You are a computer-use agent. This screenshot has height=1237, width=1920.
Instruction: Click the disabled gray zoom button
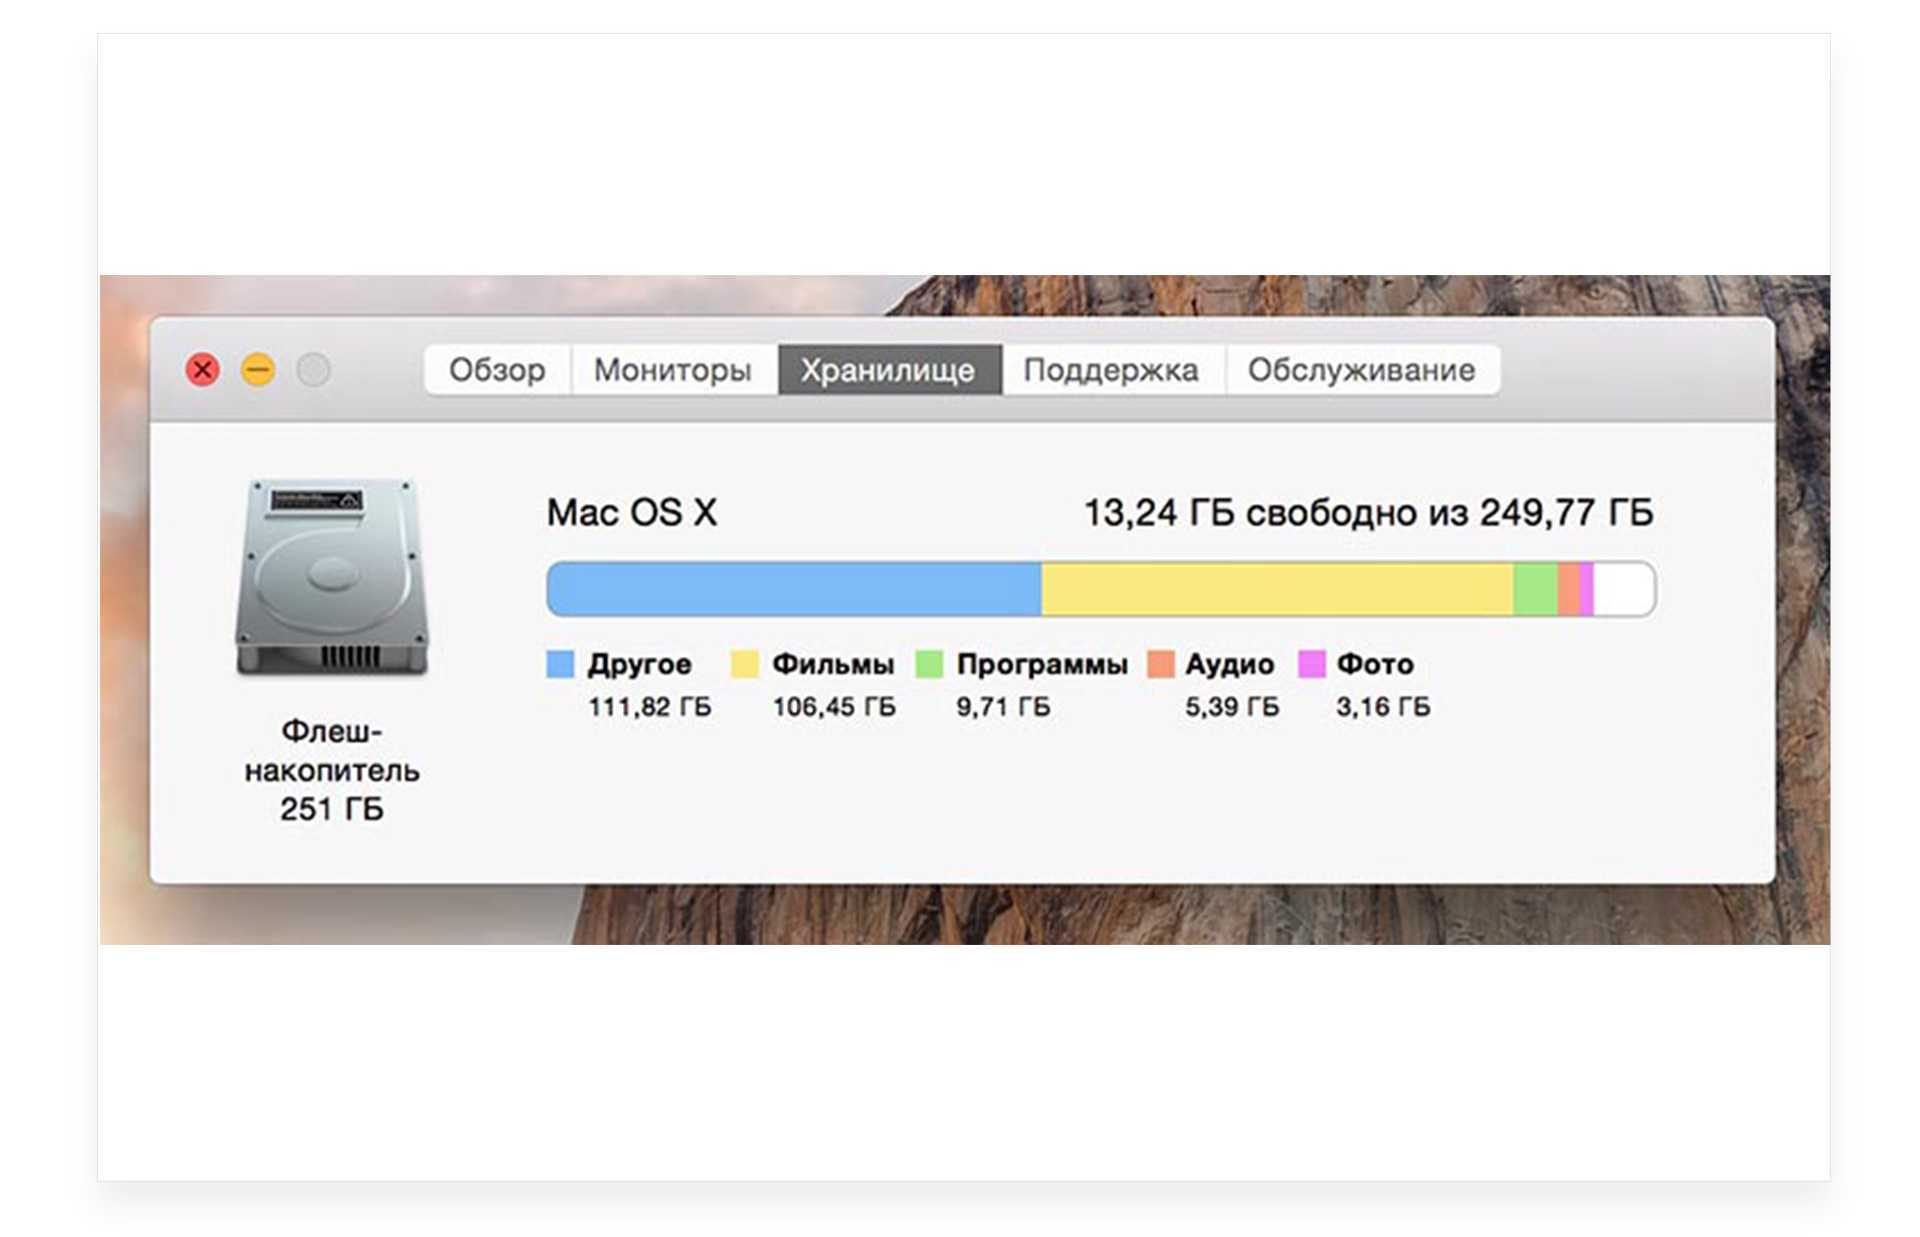coord(313,370)
